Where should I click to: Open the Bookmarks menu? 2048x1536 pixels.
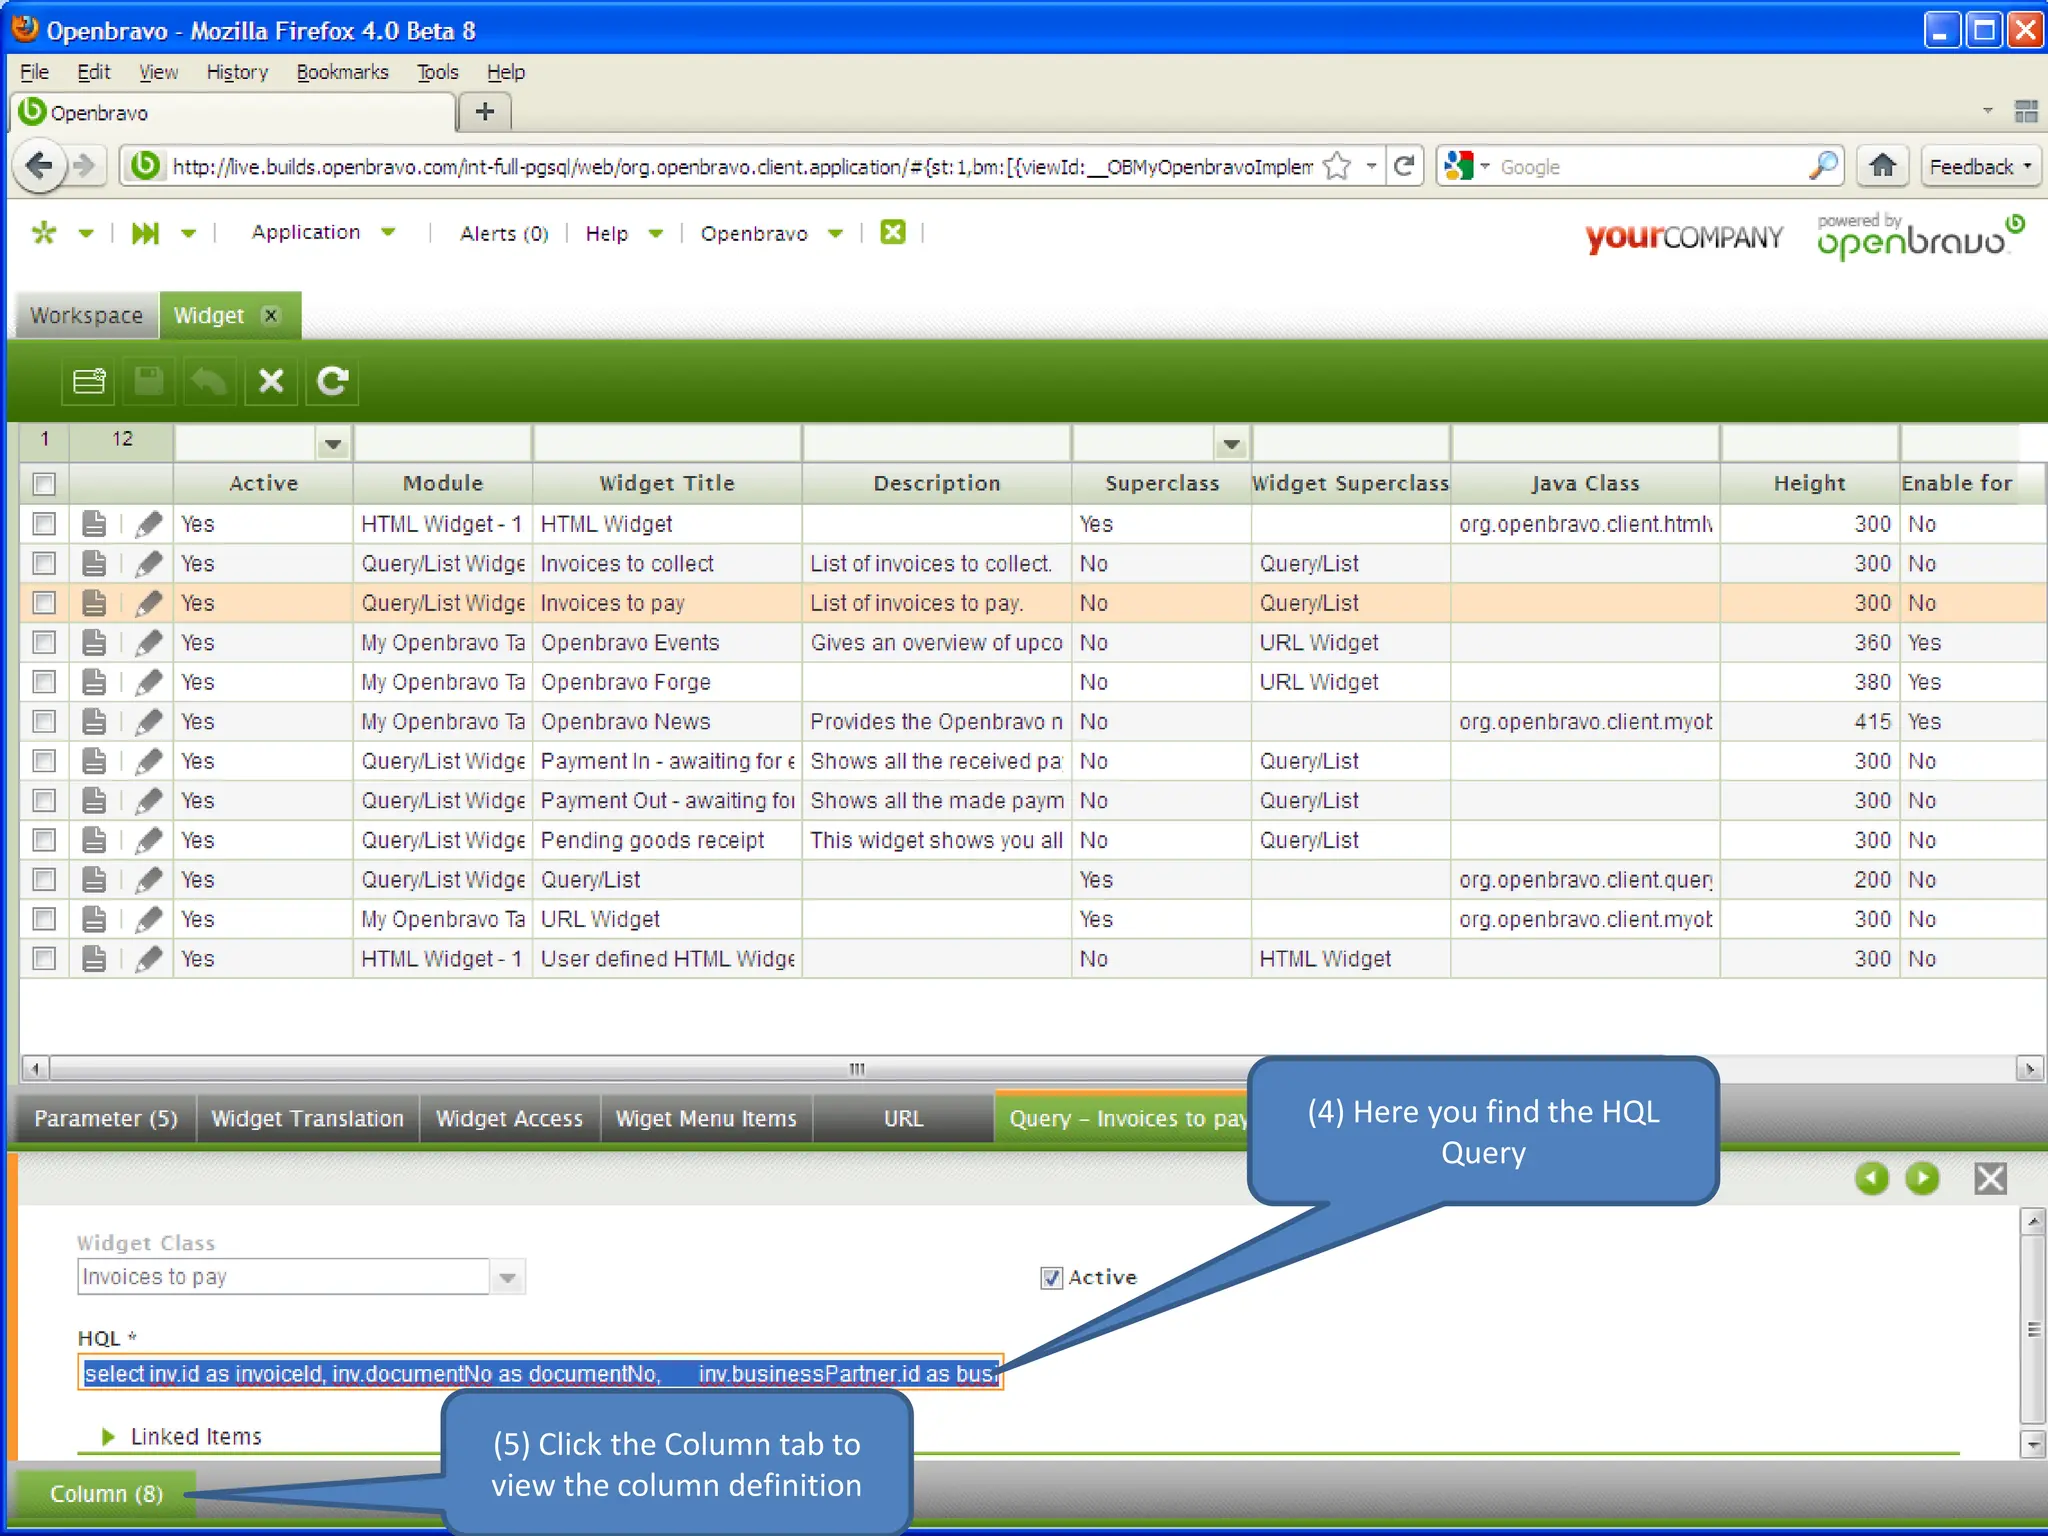tap(342, 72)
